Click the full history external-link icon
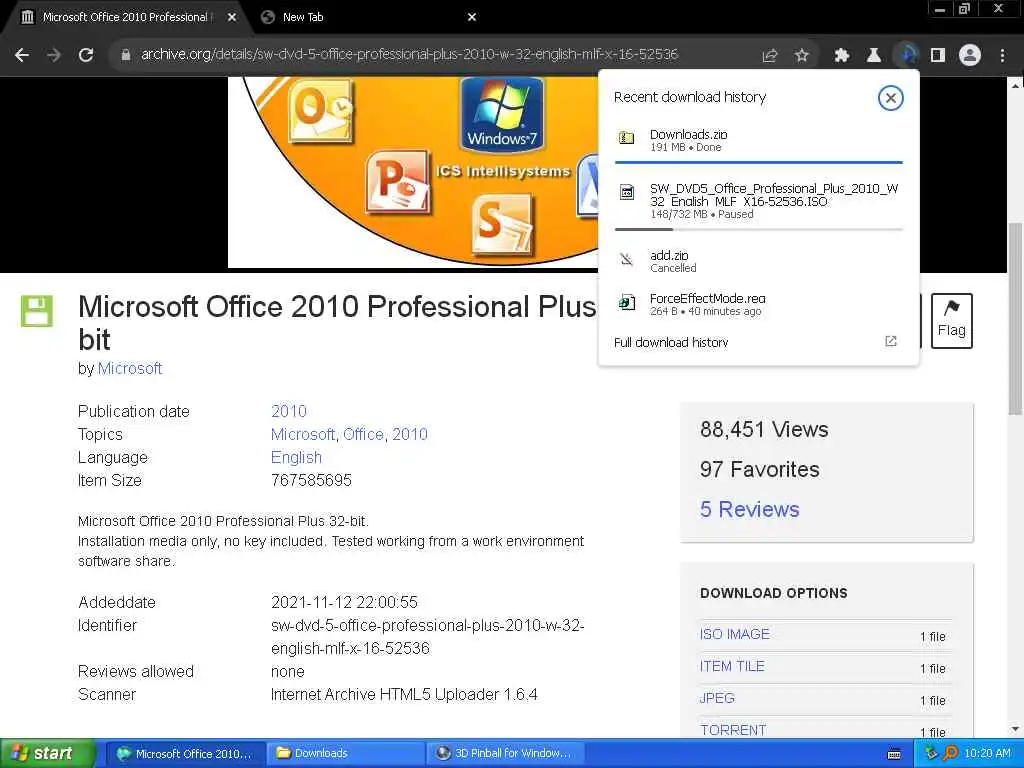The height and width of the screenshot is (768, 1024). 891,341
